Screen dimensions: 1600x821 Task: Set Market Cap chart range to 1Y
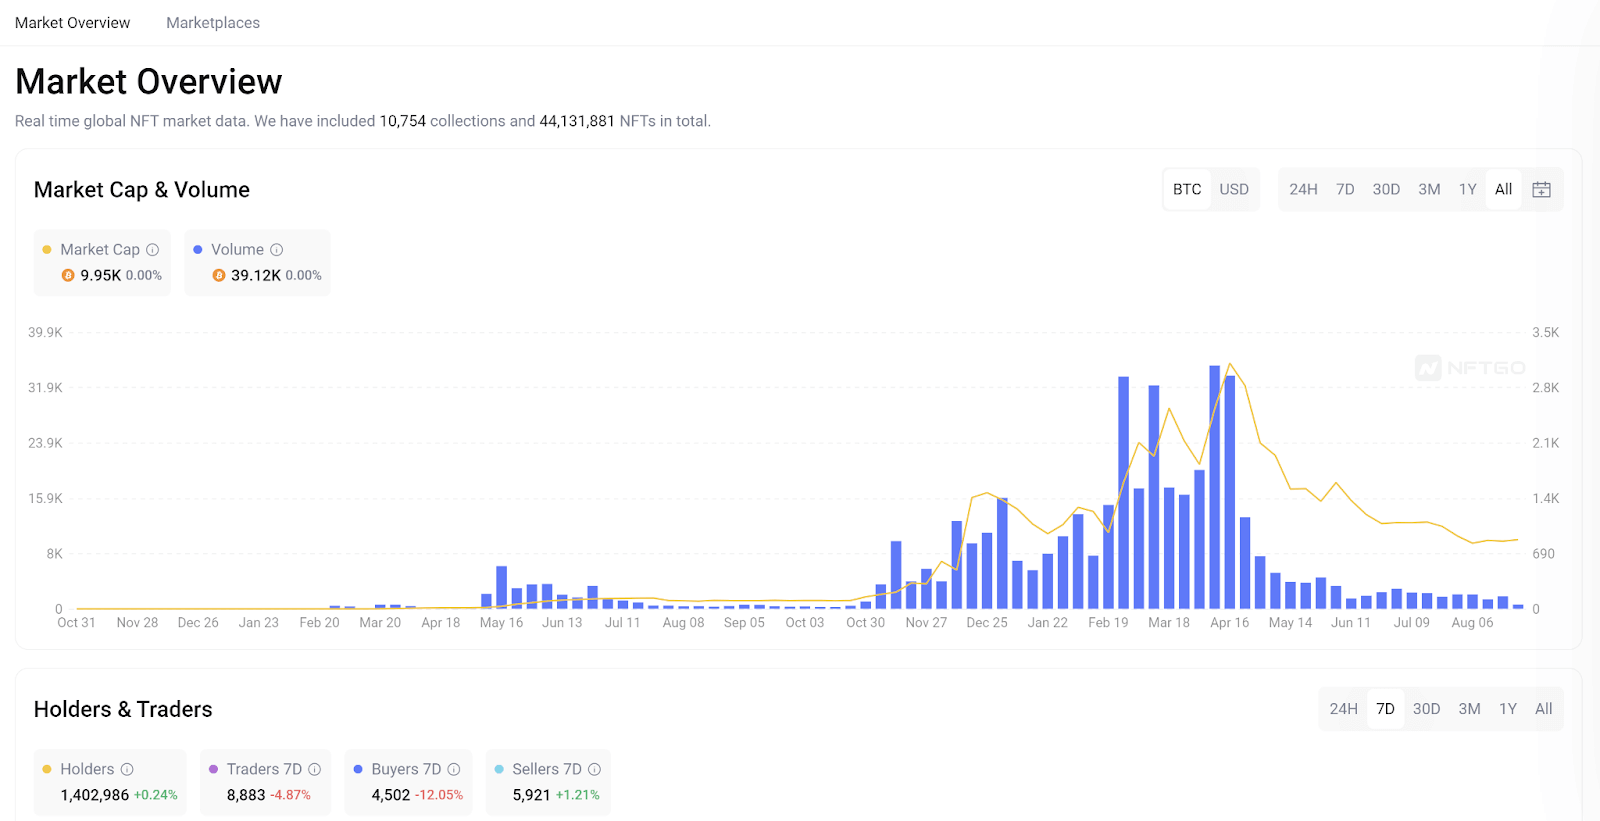1467,190
